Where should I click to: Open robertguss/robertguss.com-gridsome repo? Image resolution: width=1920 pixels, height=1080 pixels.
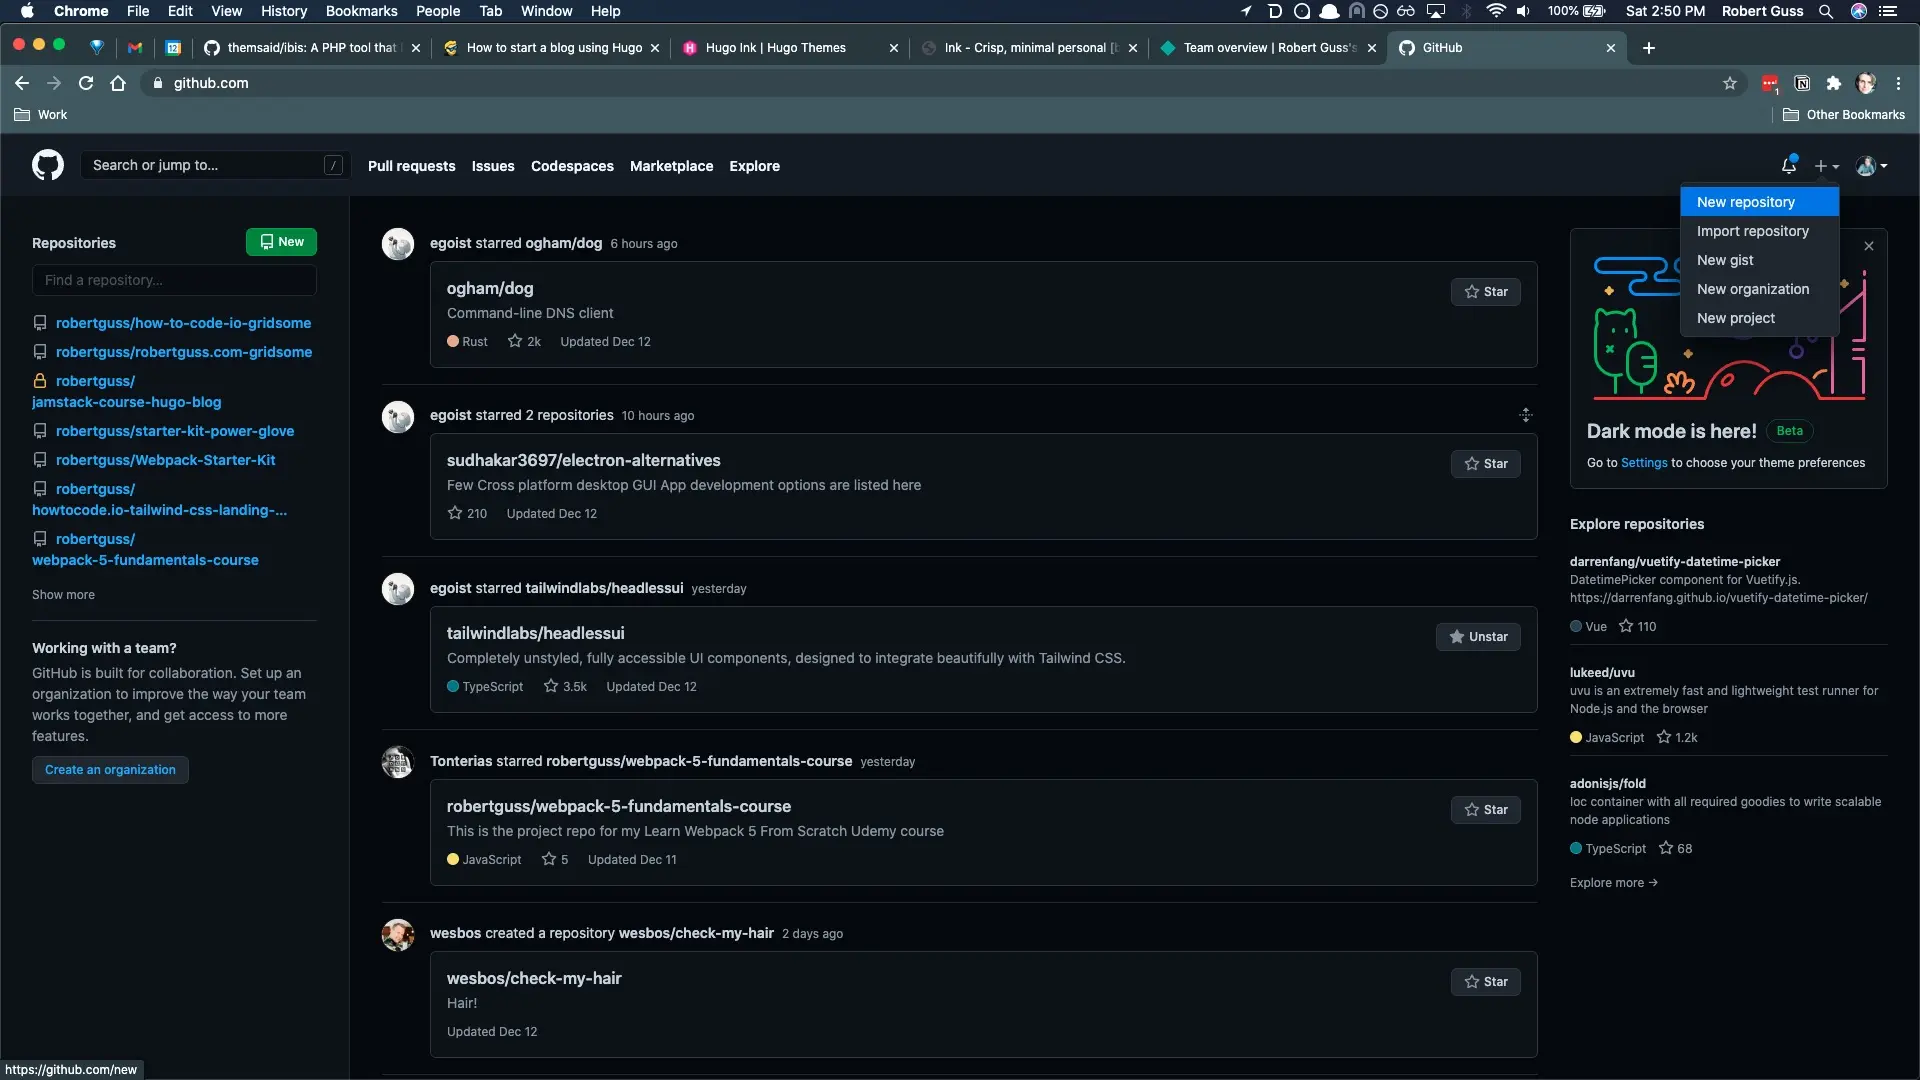click(x=184, y=352)
